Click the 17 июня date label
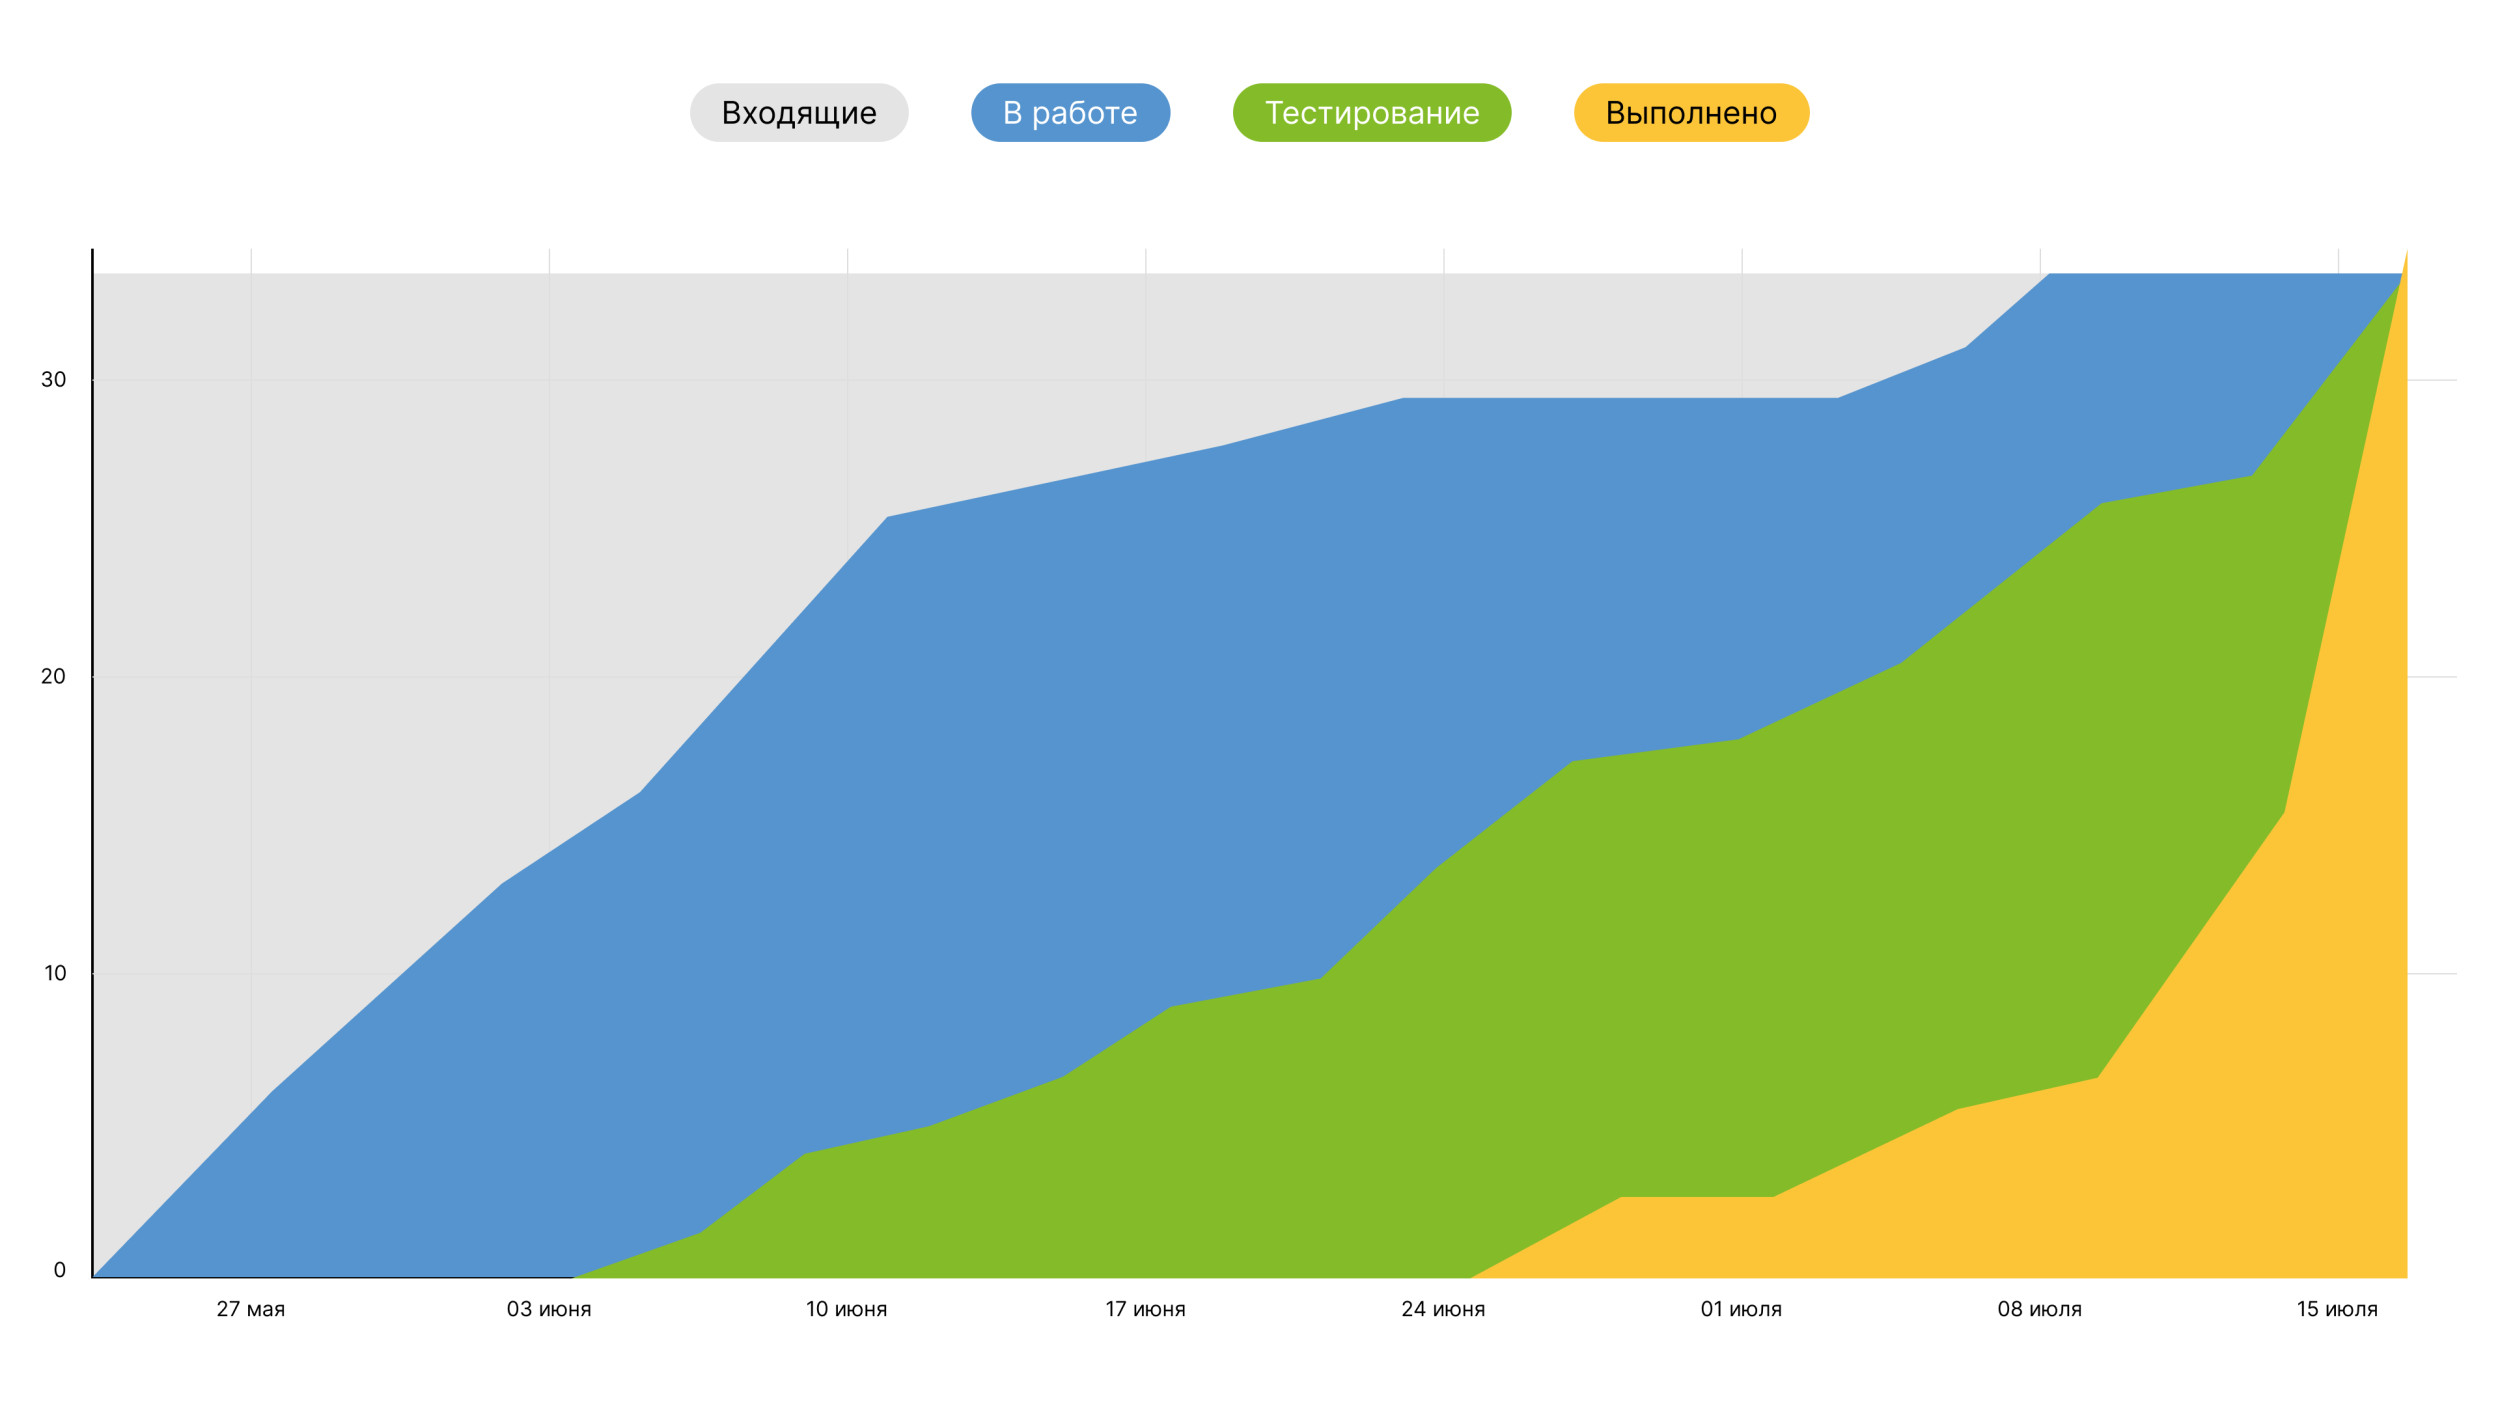Viewport: 2500px width, 1406px height. coord(1145,1309)
